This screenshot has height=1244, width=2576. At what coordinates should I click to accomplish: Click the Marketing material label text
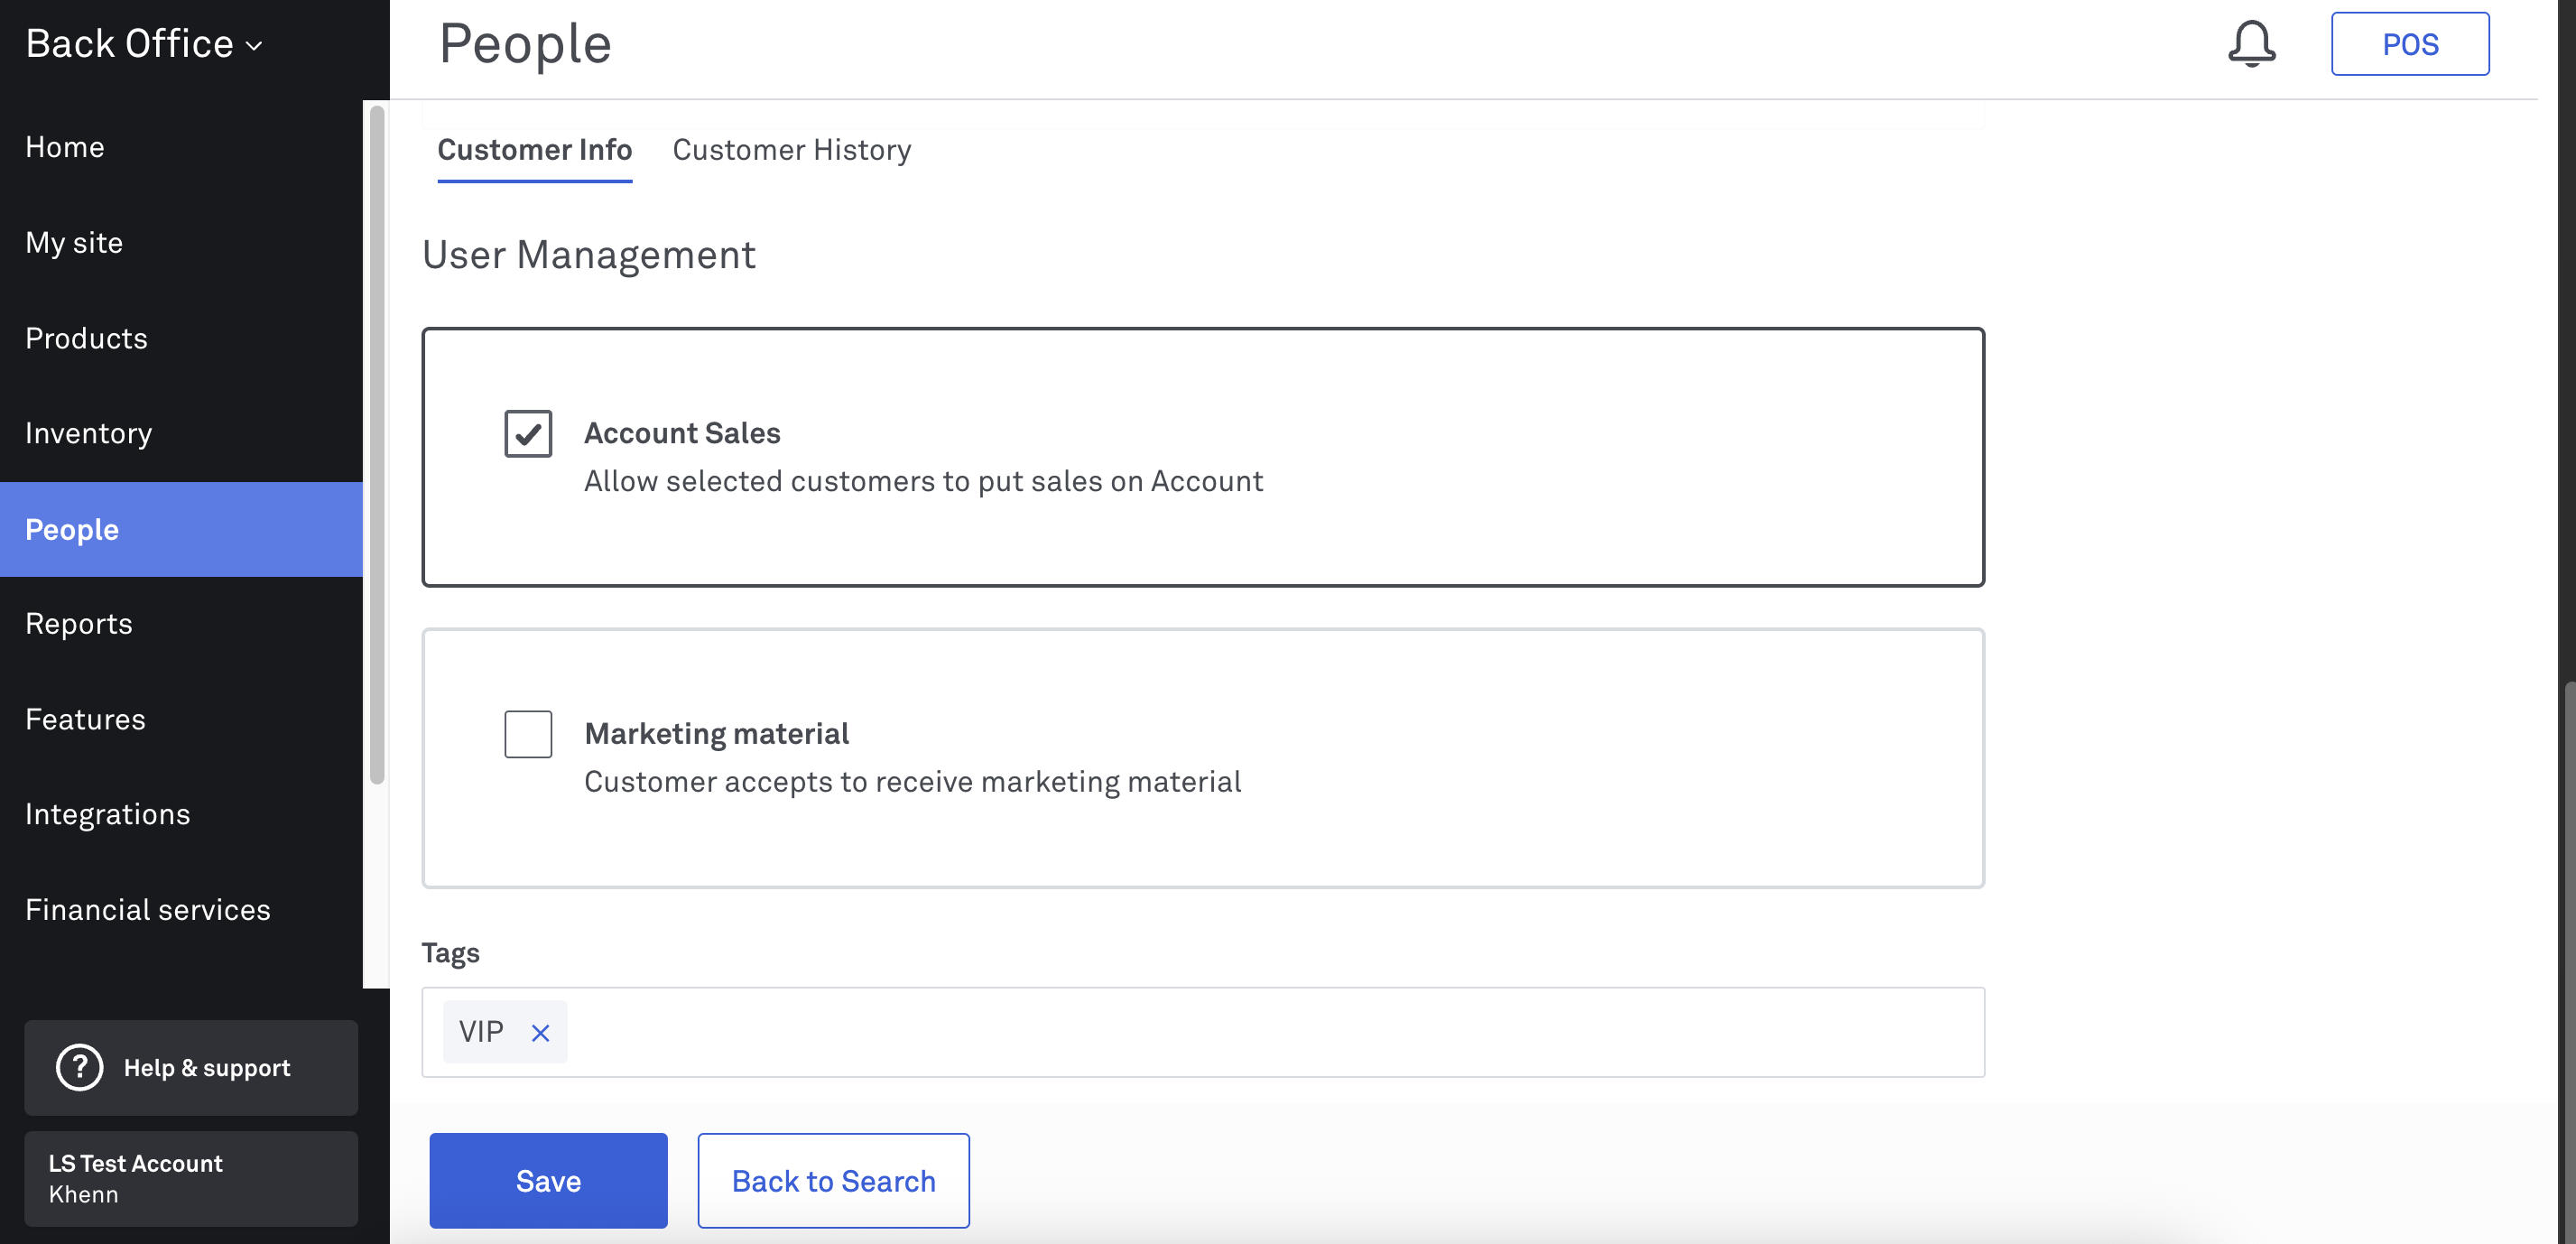tap(716, 734)
